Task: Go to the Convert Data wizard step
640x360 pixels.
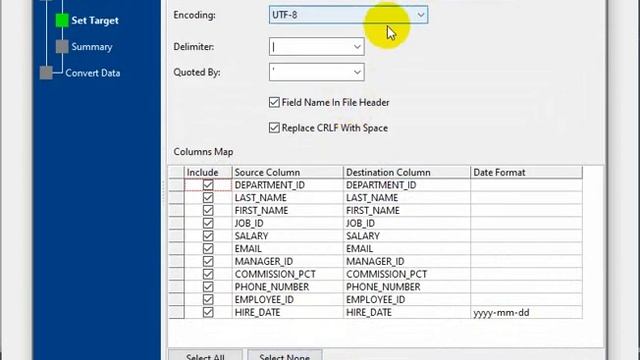Action: pyautogui.click(x=93, y=73)
